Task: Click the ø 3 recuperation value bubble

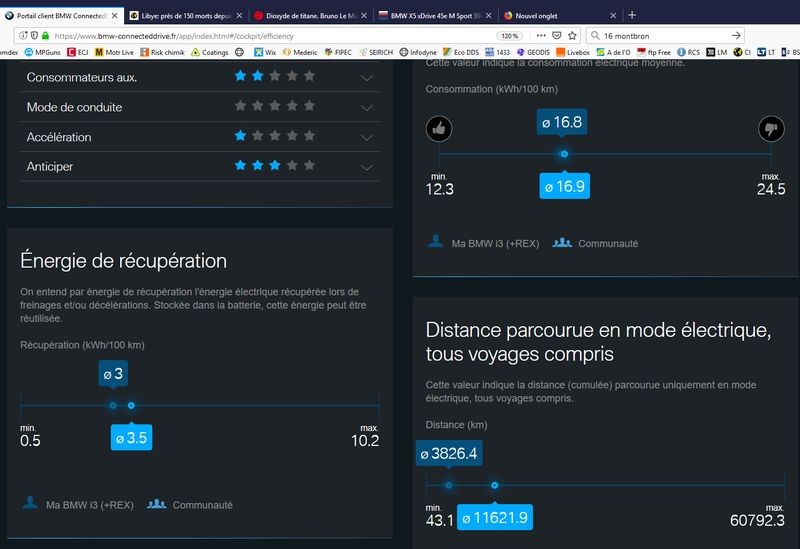Action: point(113,373)
